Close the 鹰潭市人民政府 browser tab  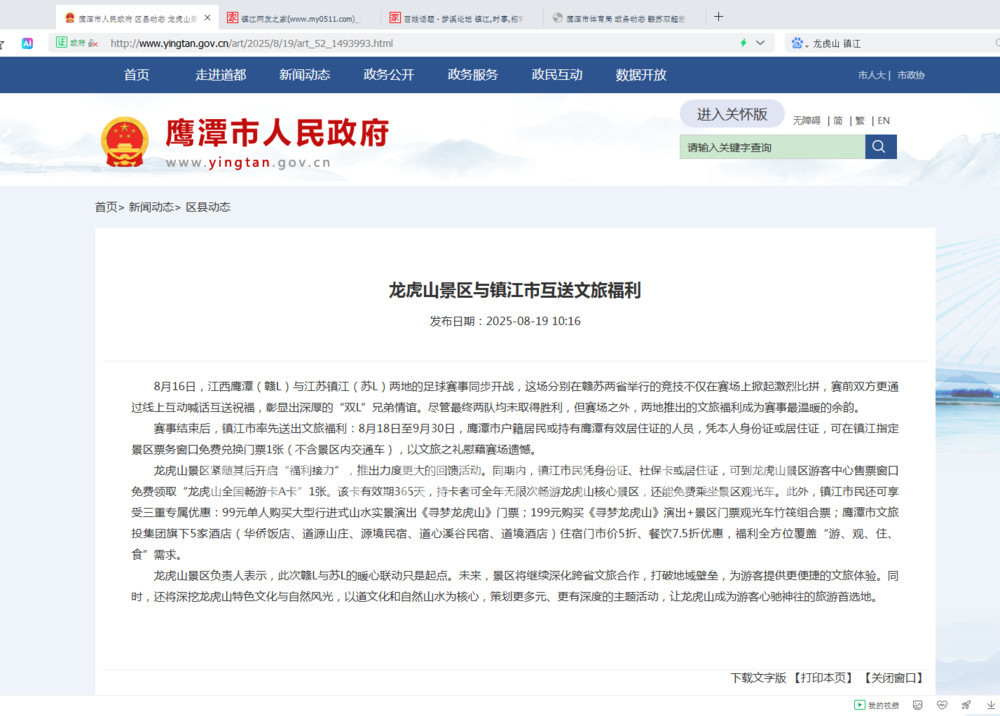[x=208, y=18]
